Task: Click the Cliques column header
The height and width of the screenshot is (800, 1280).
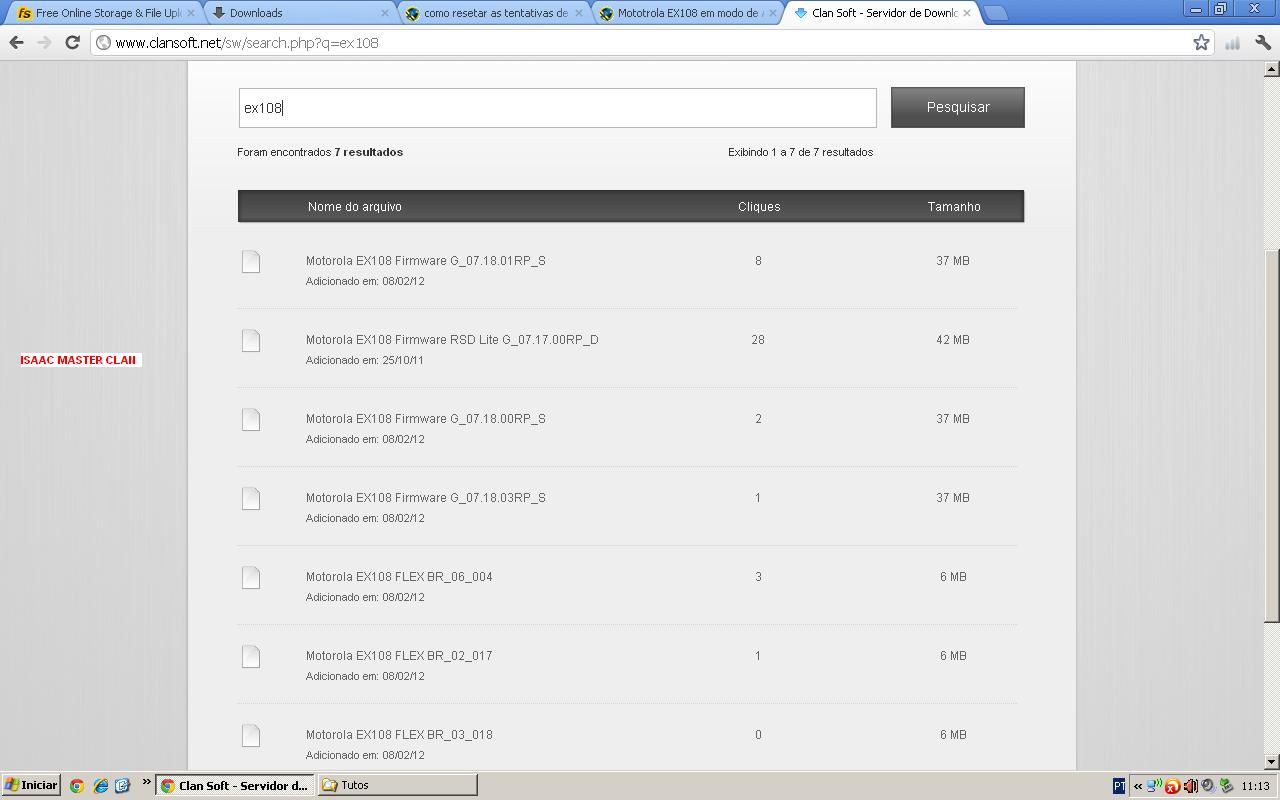Action: [759, 206]
